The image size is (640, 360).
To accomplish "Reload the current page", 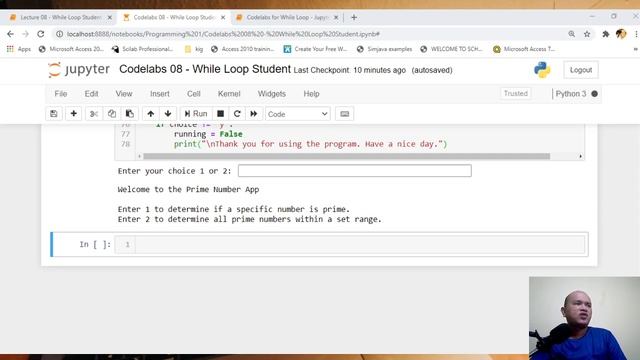I will [40, 34].
